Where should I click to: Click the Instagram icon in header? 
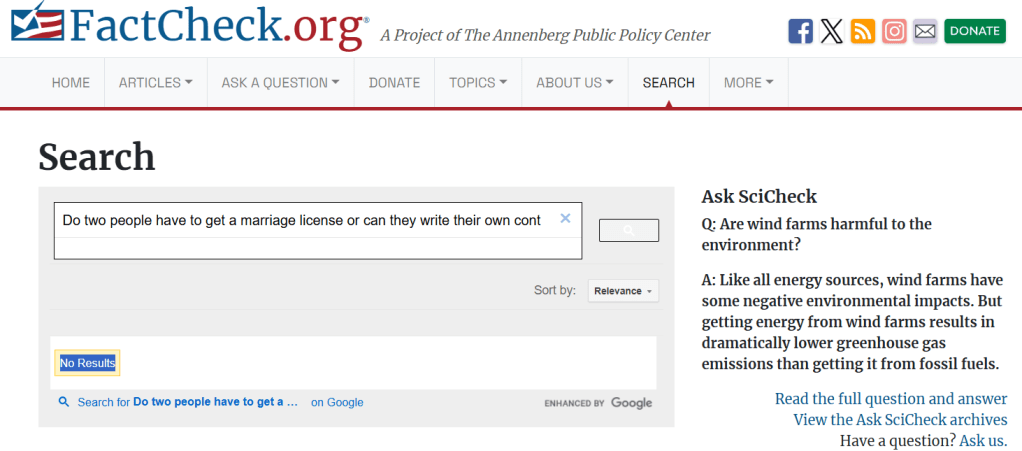(x=894, y=31)
